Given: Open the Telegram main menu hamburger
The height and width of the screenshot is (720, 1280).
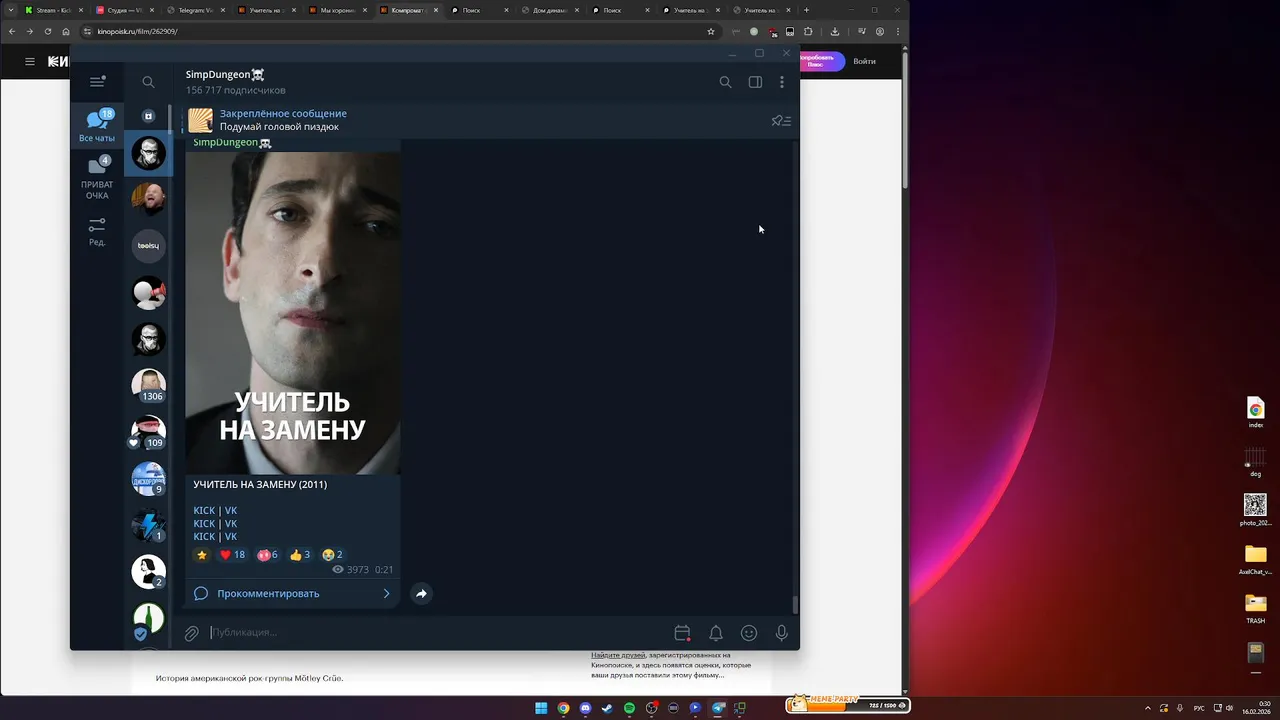Looking at the screenshot, I should 97,82.
